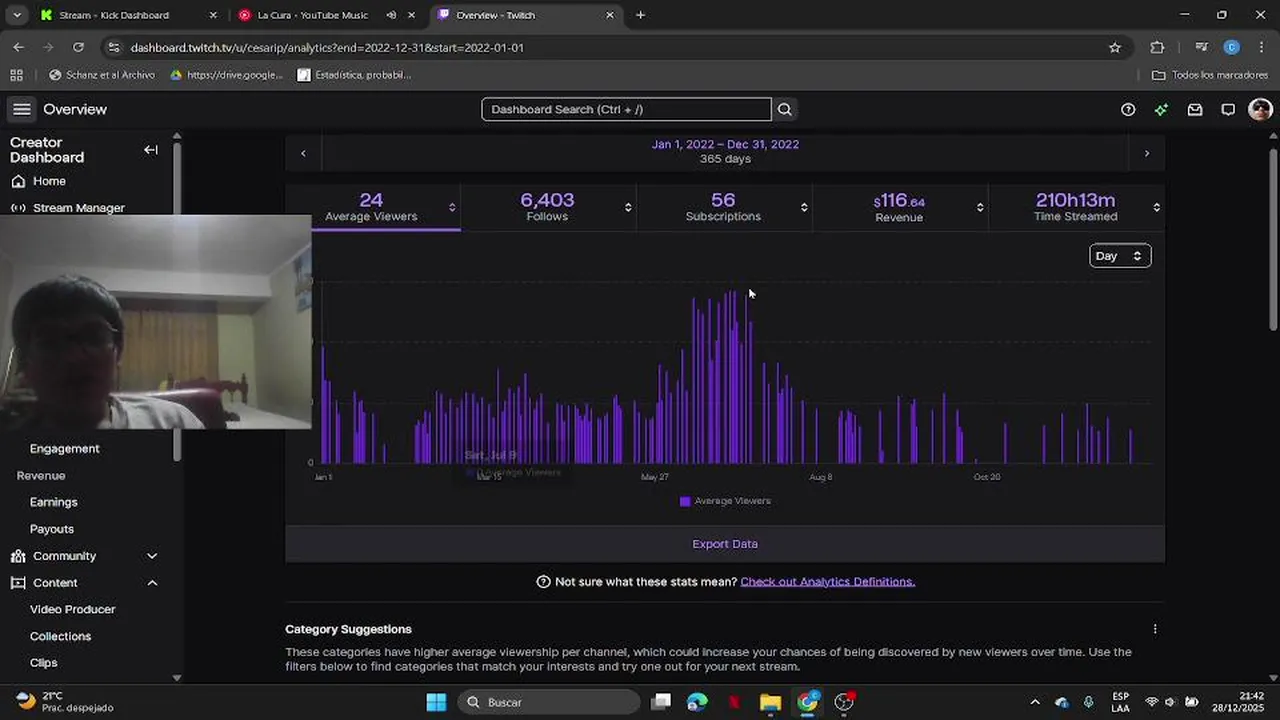Click the Chrome address bar URL
This screenshot has width=1280, height=720.
(x=327, y=47)
